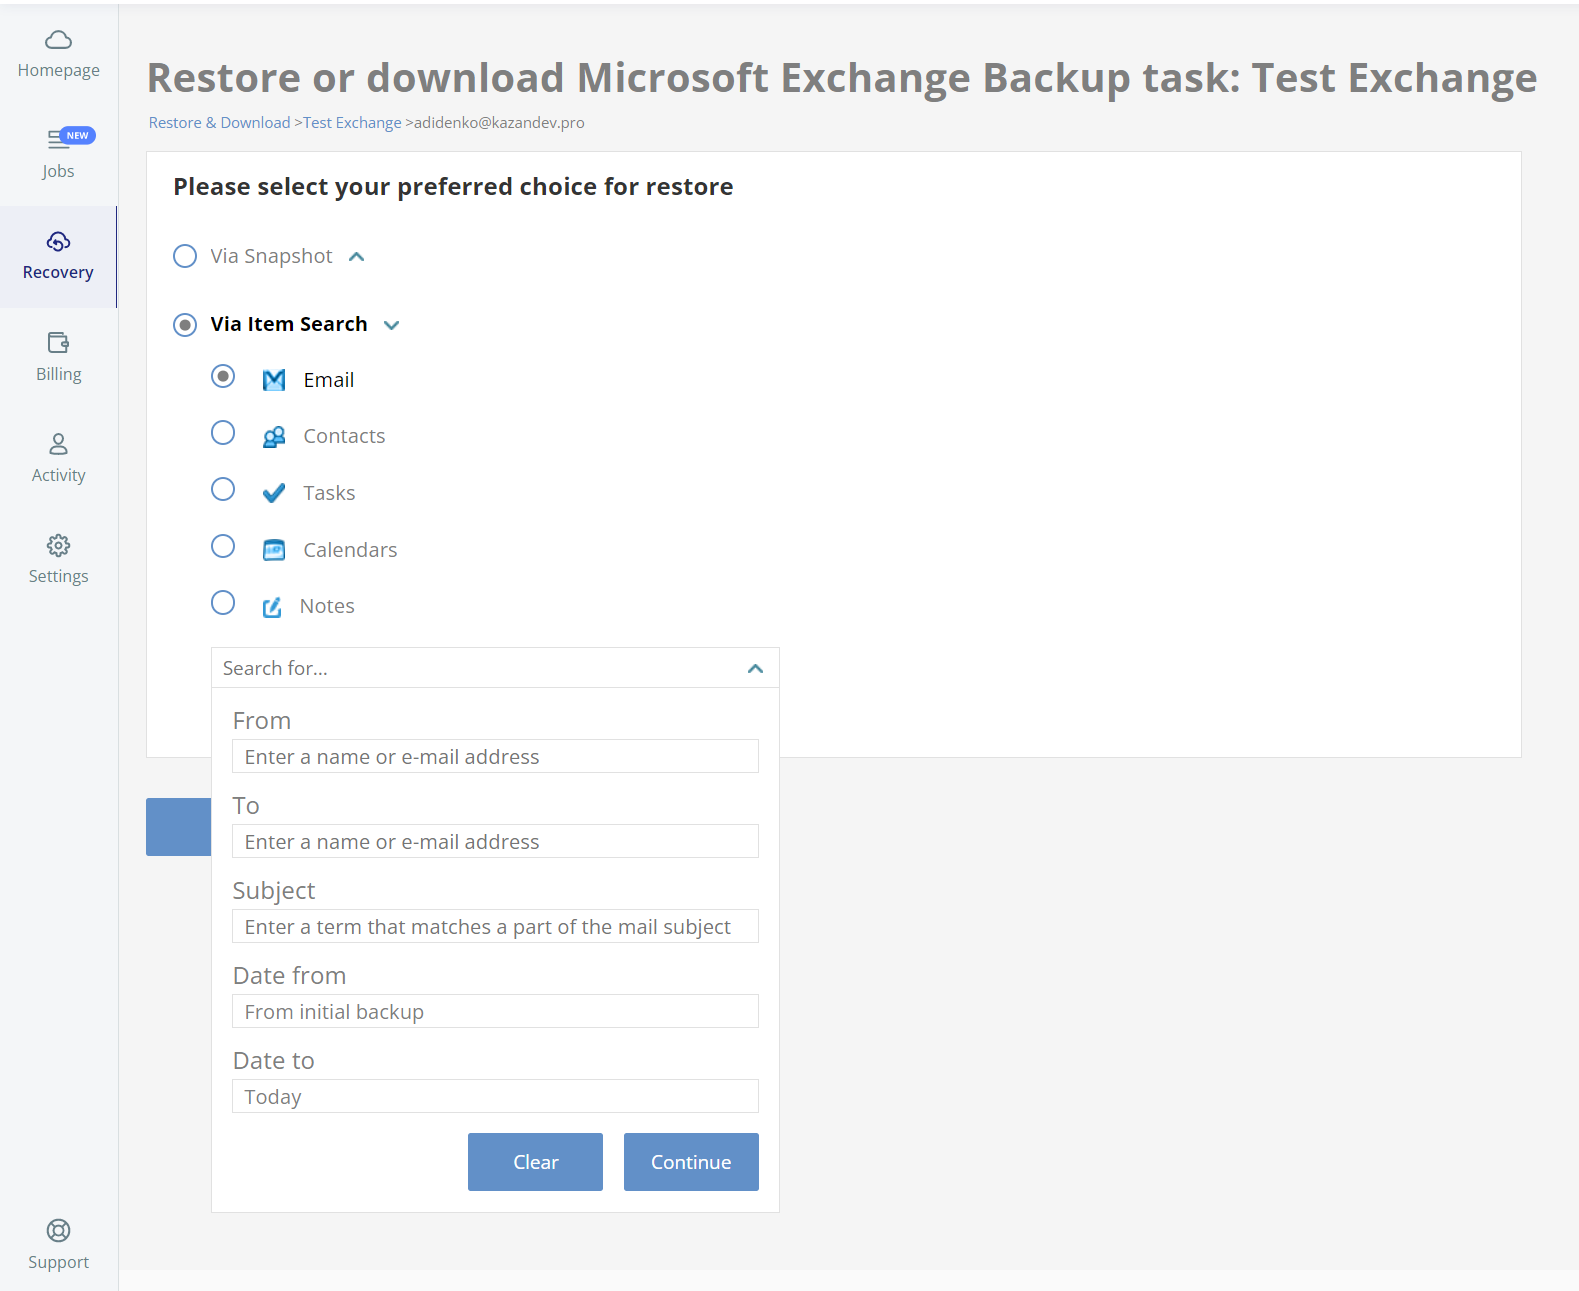This screenshot has width=1579, height=1291.
Task: Click the Email envelope icon
Action: 274,380
